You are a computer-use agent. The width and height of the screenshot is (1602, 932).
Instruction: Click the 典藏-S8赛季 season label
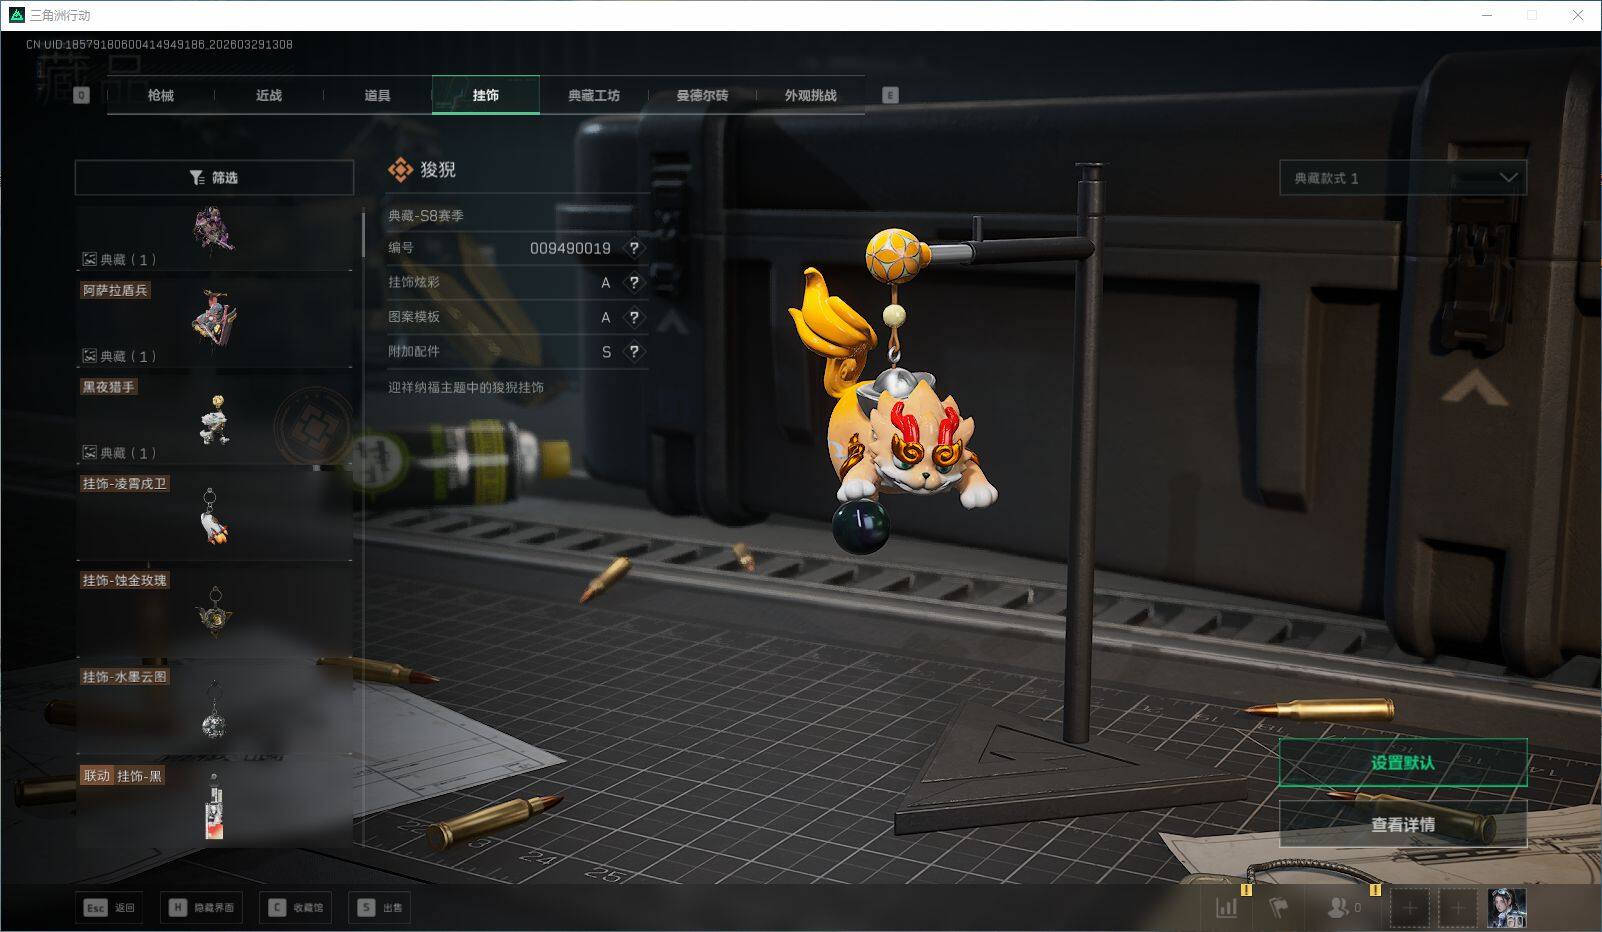click(426, 215)
